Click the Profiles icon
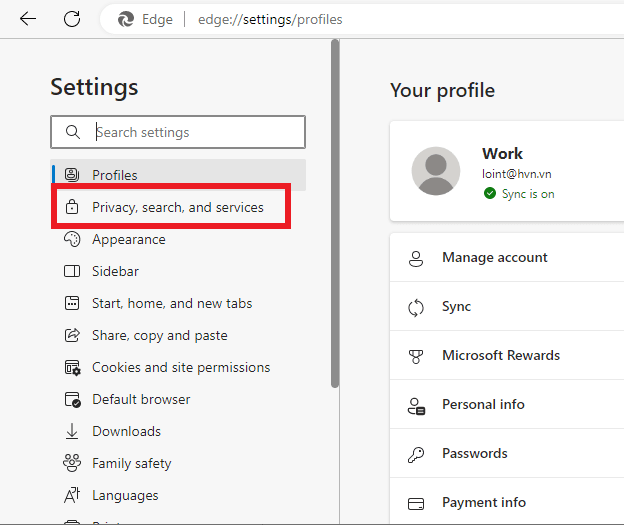 pyautogui.click(x=72, y=175)
